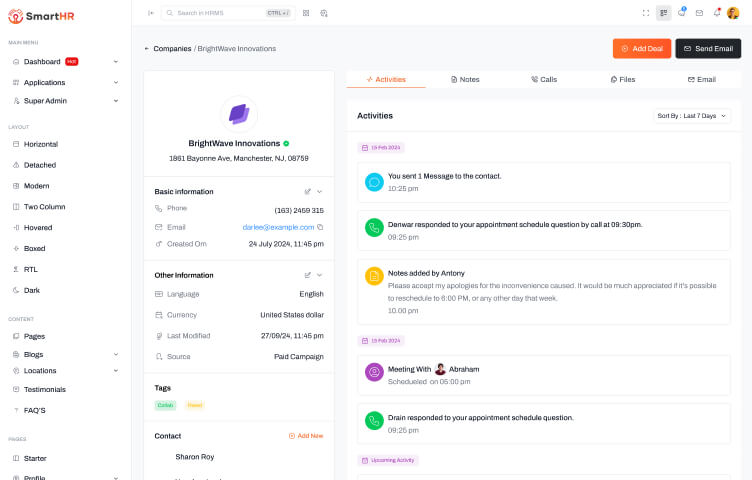The width and height of the screenshot is (752, 480).
Task: Open the darlee@example.com email link
Action: tap(278, 227)
